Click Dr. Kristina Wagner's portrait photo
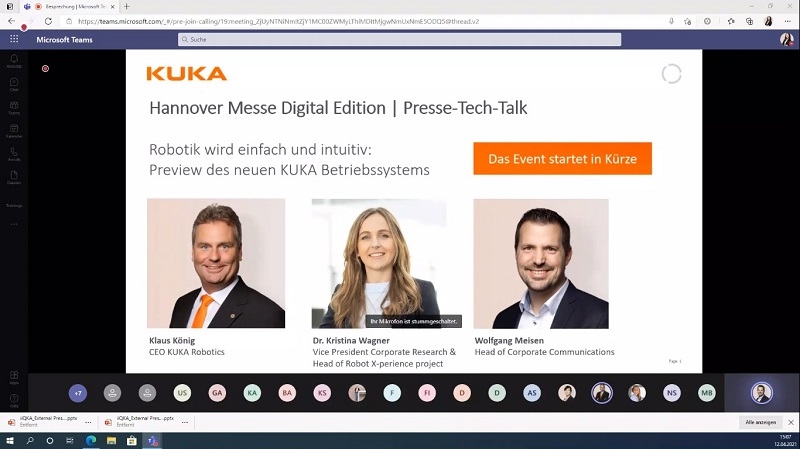 379,263
